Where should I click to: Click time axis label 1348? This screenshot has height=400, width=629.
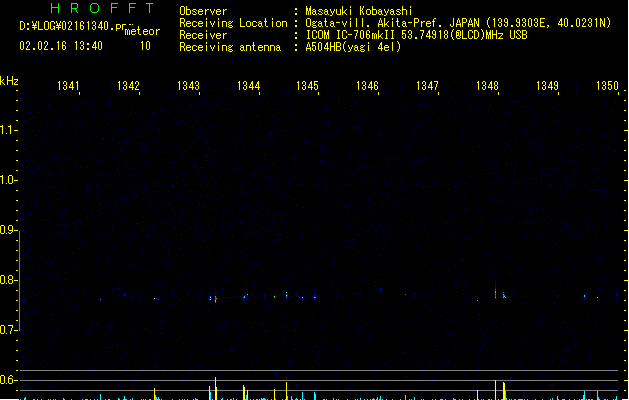(x=487, y=86)
